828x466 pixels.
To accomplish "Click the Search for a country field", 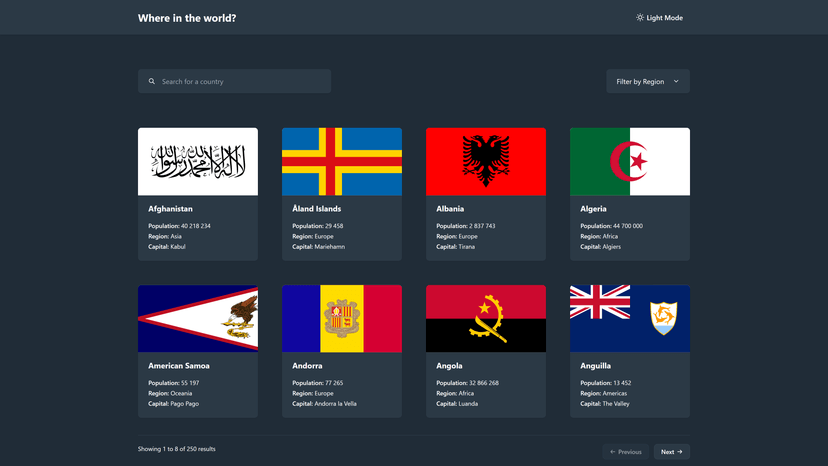I will 240,82.
